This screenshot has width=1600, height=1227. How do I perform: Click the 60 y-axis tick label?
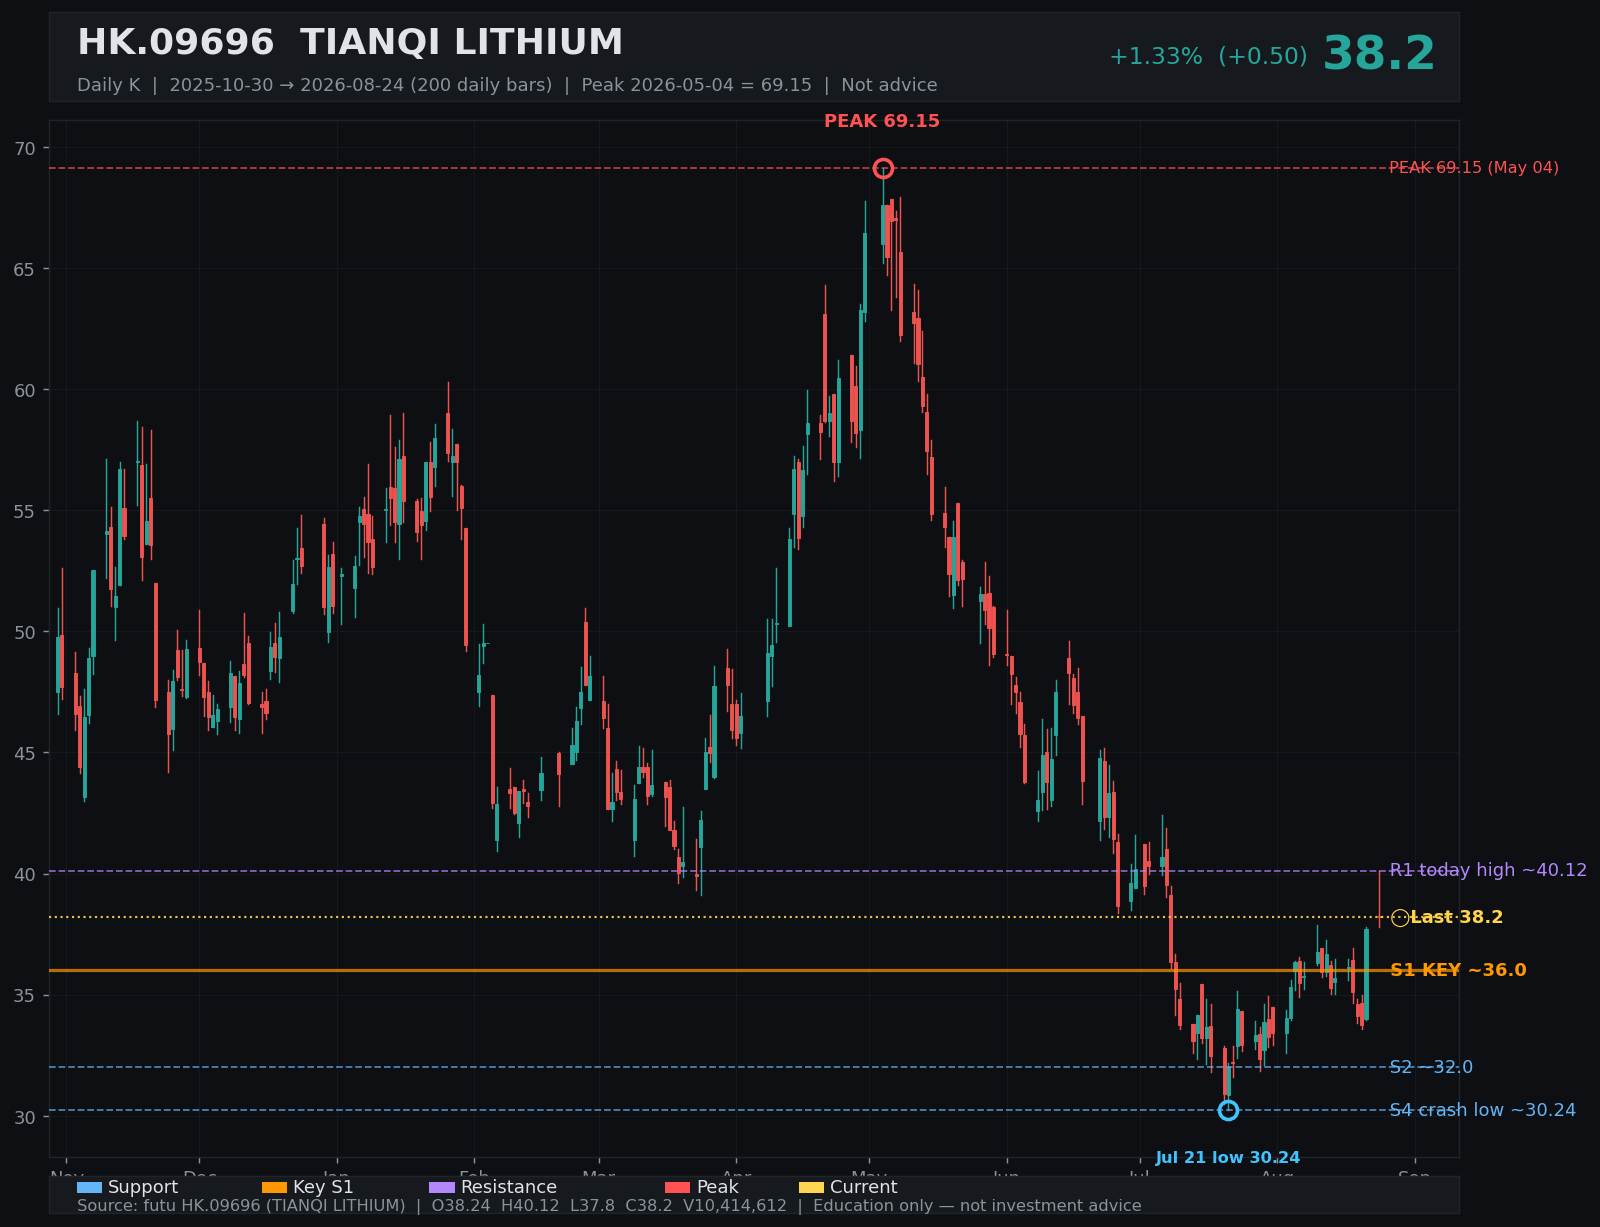click(x=25, y=390)
